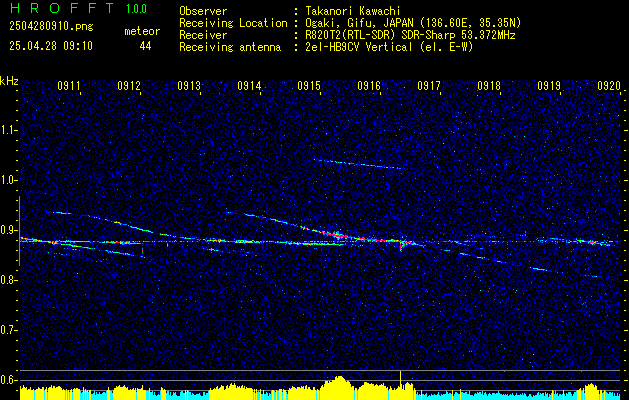Click the 0911 time marker
Image resolution: width=629 pixels, height=400 pixels.
point(69,86)
